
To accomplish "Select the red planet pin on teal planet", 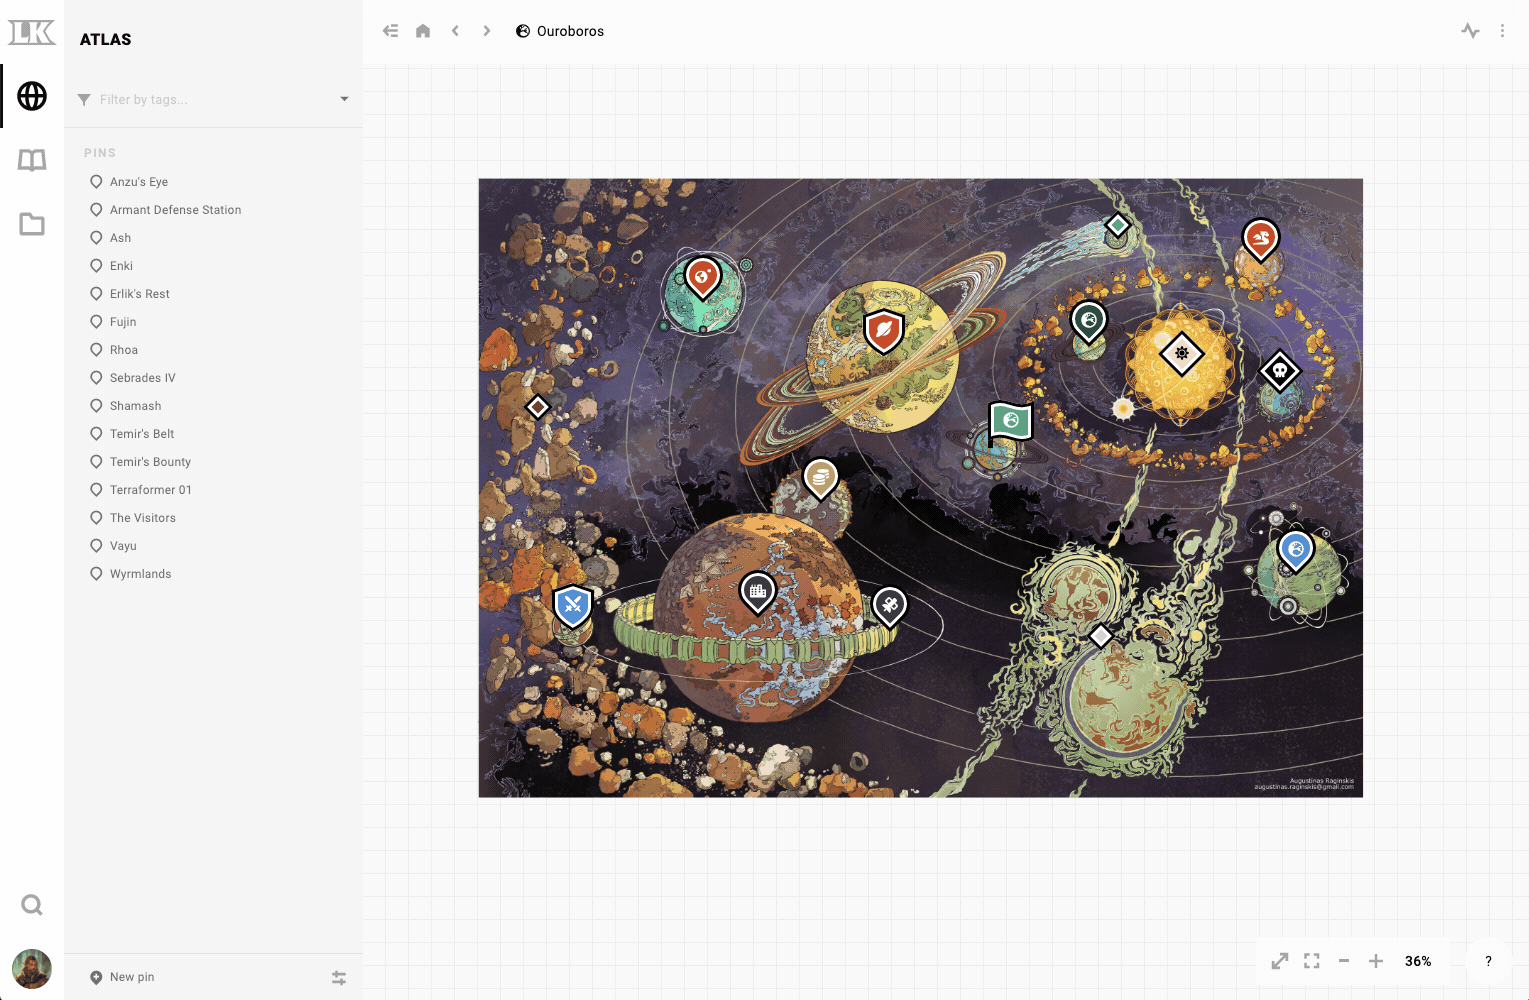I will (x=703, y=276).
